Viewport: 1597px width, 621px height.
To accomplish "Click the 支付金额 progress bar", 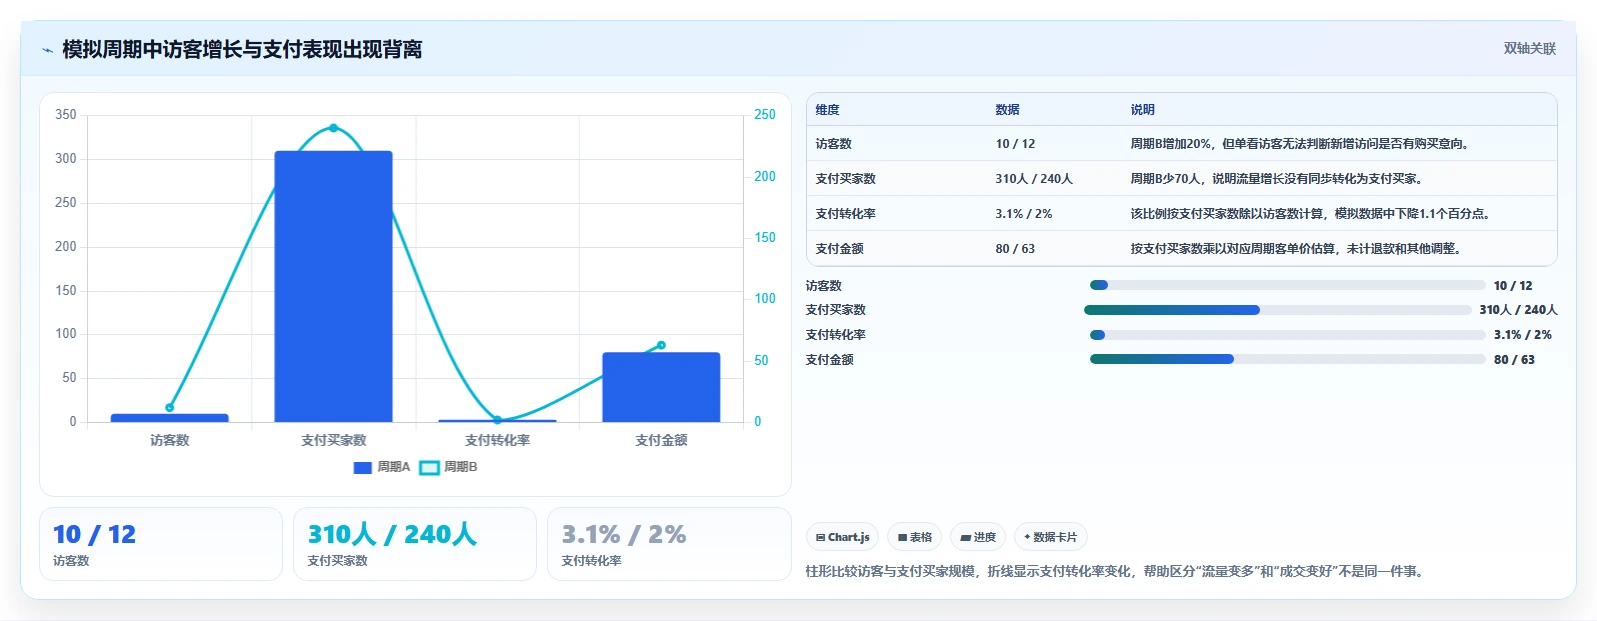I will (x=1287, y=359).
